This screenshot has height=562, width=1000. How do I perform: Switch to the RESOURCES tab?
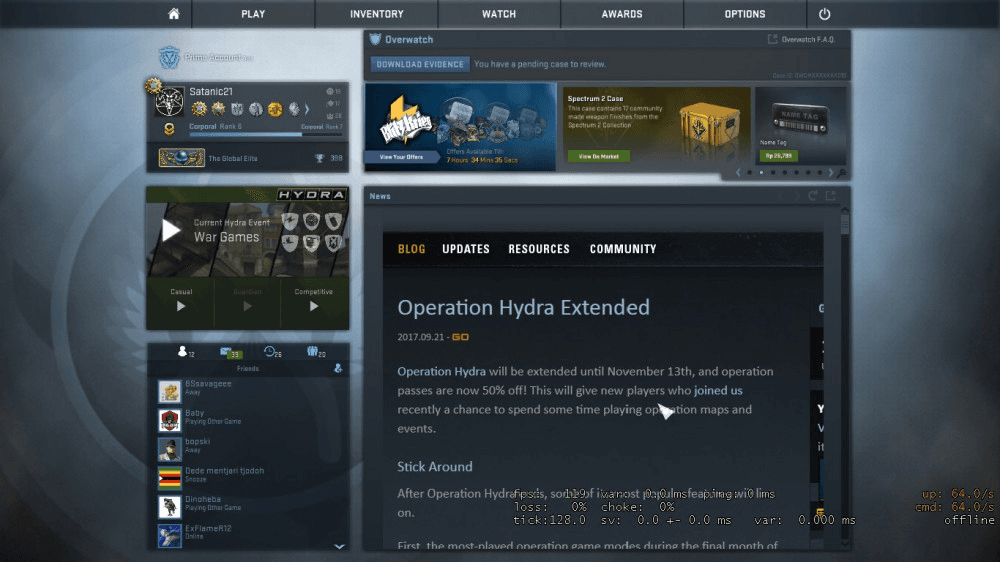539,249
